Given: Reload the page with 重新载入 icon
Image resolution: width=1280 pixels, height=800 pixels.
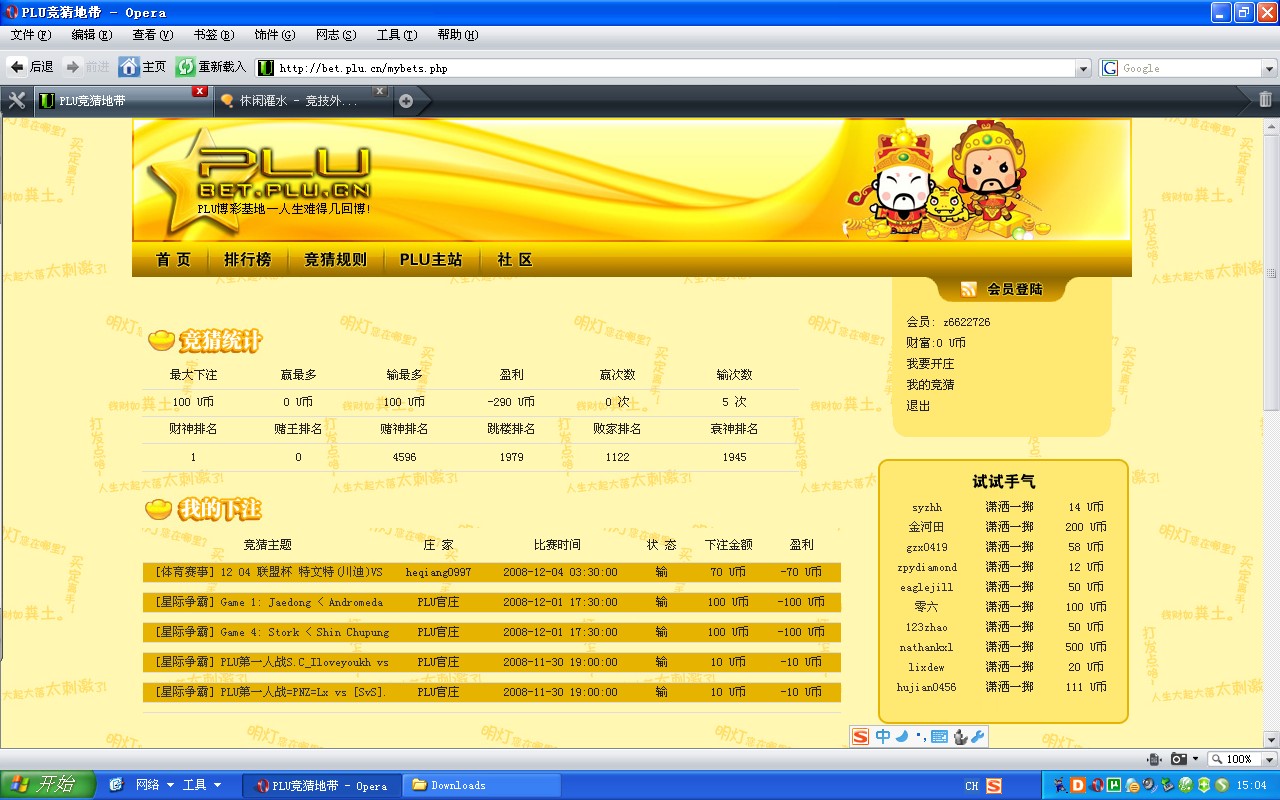Looking at the screenshot, I should pyautogui.click(x=185, y=67).
